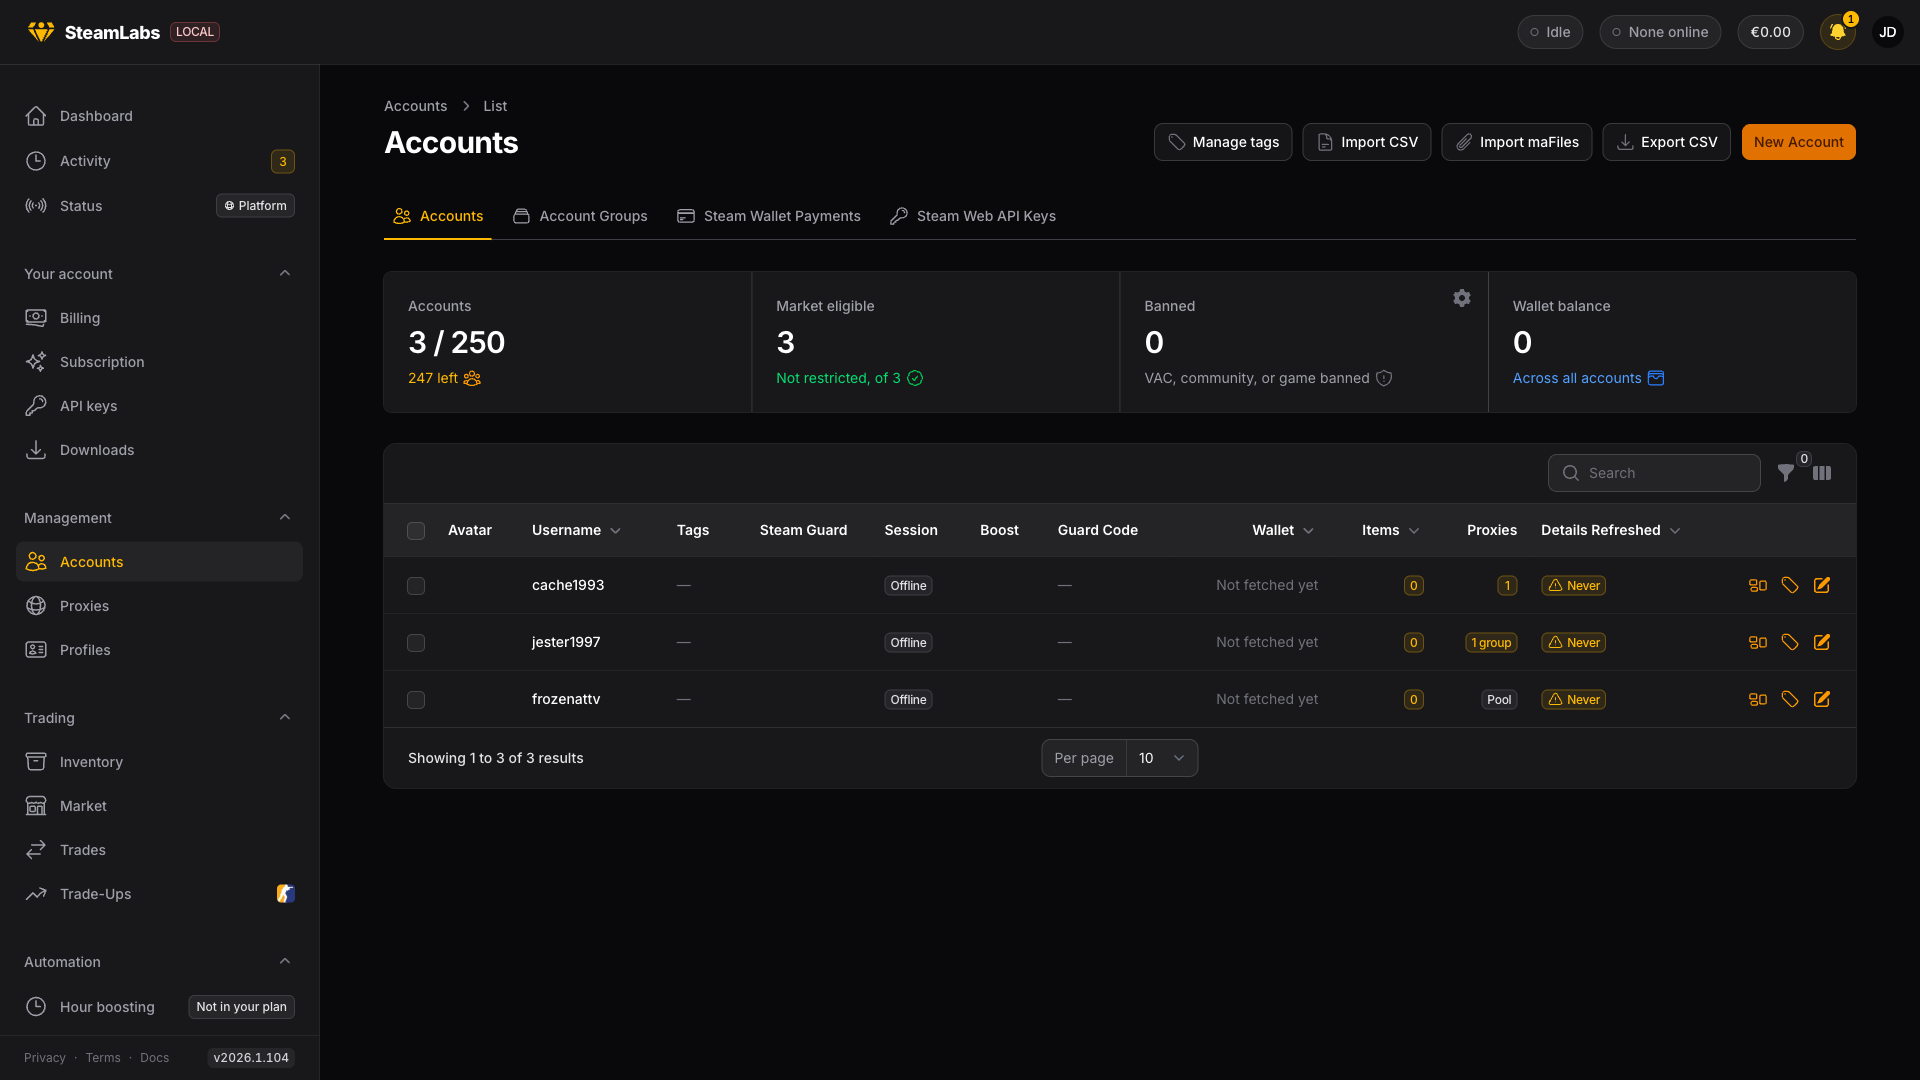This screenshot has height=1080, width=1920.
Task: Click the SteamLabs diamond logo
Action: (41, 32)
